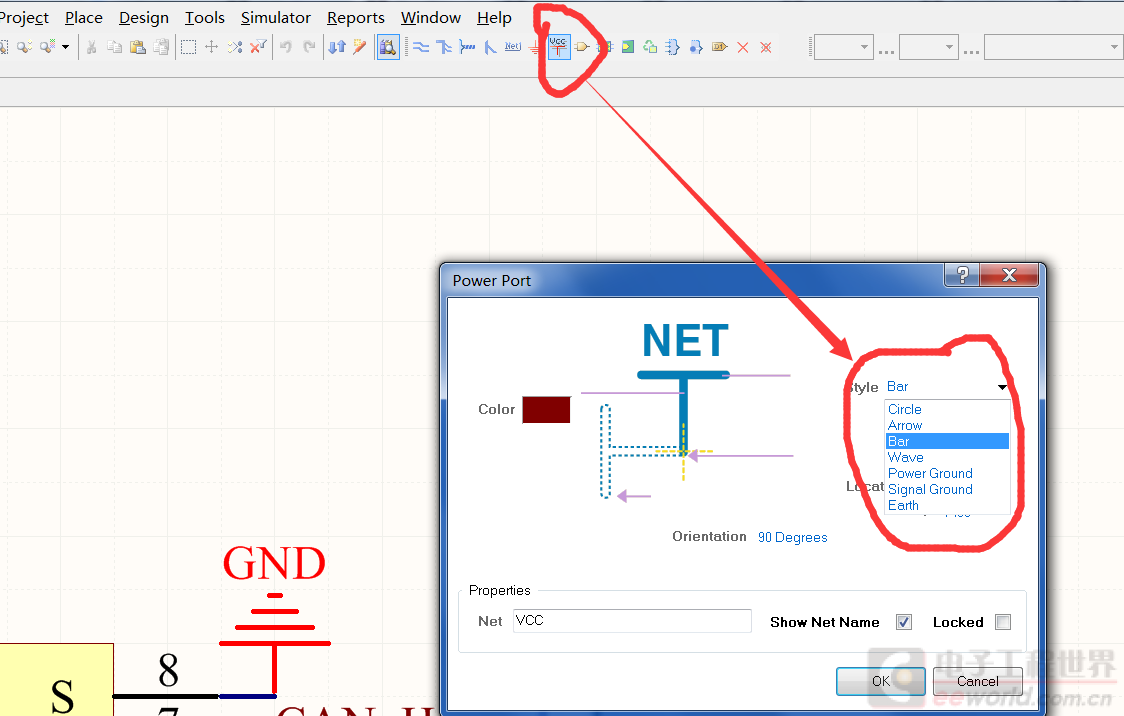Choose Circle from the Style list
1124x716 pixels.
[905, 409]
